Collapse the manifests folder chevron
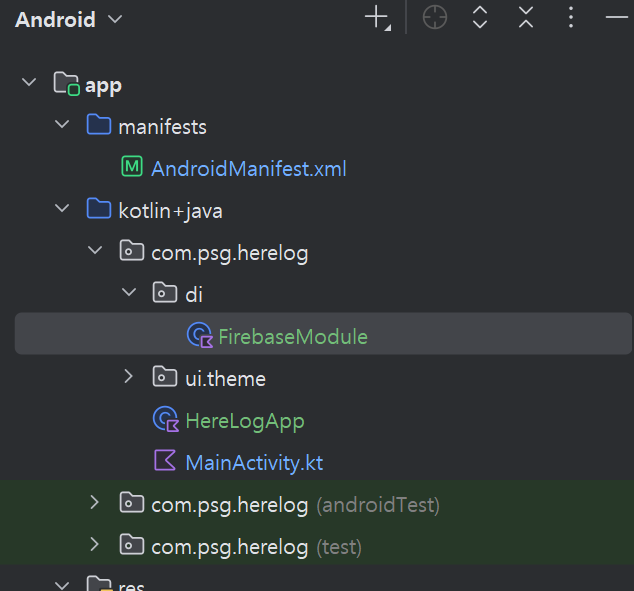Viewport: 634px width, 591px height. click(x=62, y=124)
